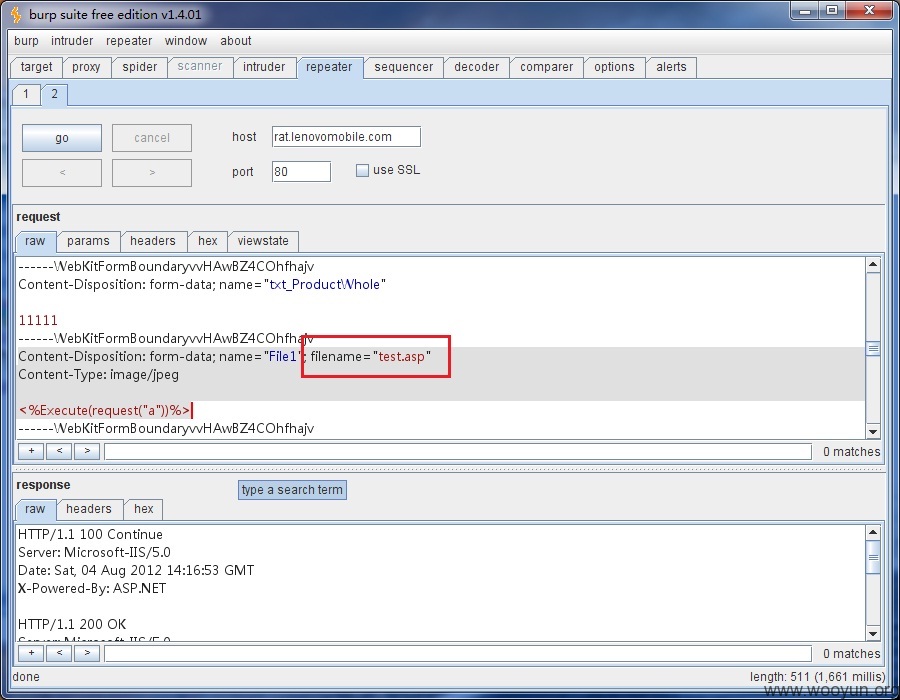Screen dimensions: 900x700
Task: Open the response headers tab
Action: 89,509
